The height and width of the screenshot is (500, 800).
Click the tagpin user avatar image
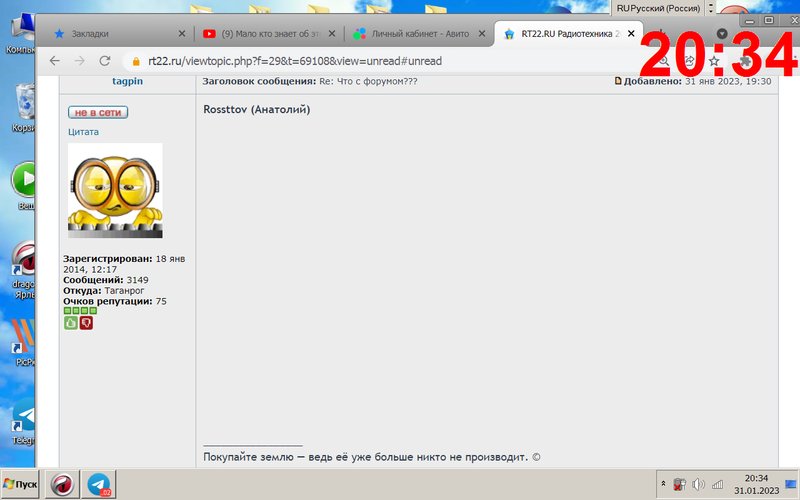115,190
